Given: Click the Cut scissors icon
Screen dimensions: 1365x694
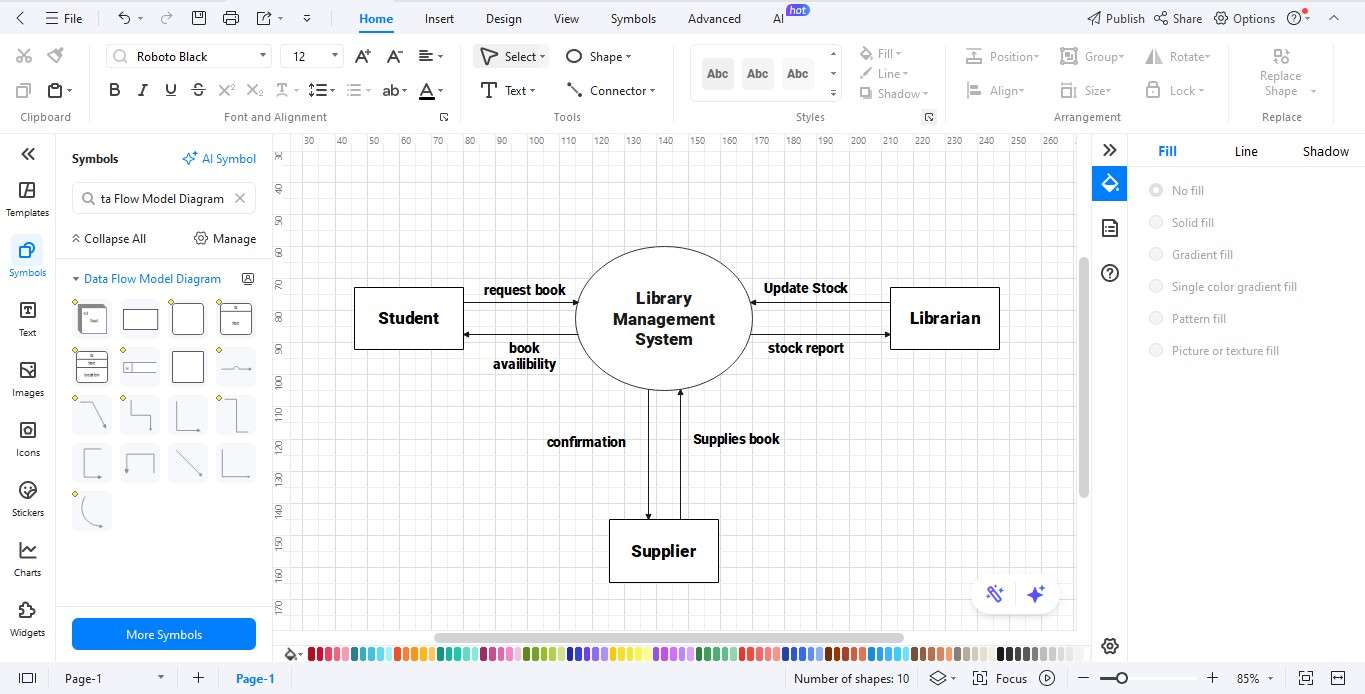Looking at the screenshot, I should click(x=24, y=56).
